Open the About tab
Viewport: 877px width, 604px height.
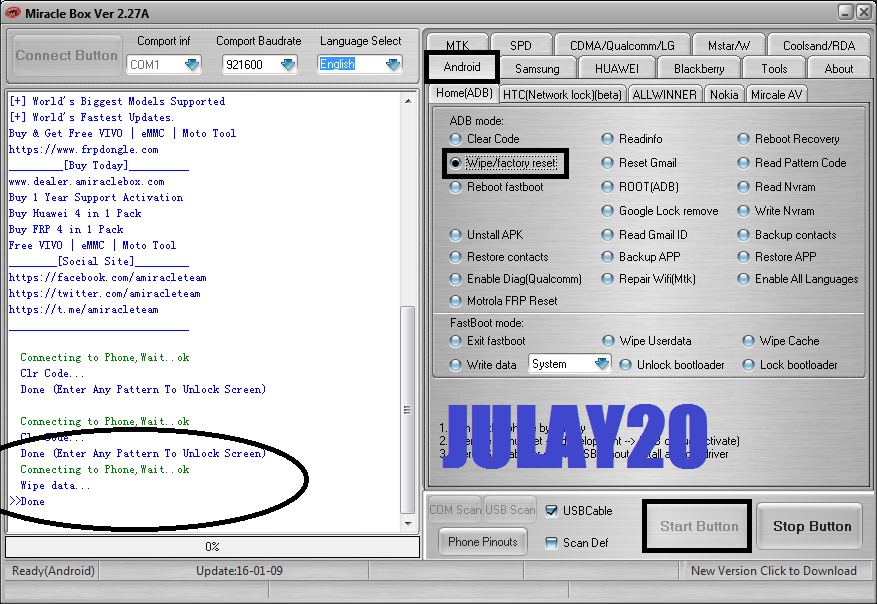[x=838, y=69]
